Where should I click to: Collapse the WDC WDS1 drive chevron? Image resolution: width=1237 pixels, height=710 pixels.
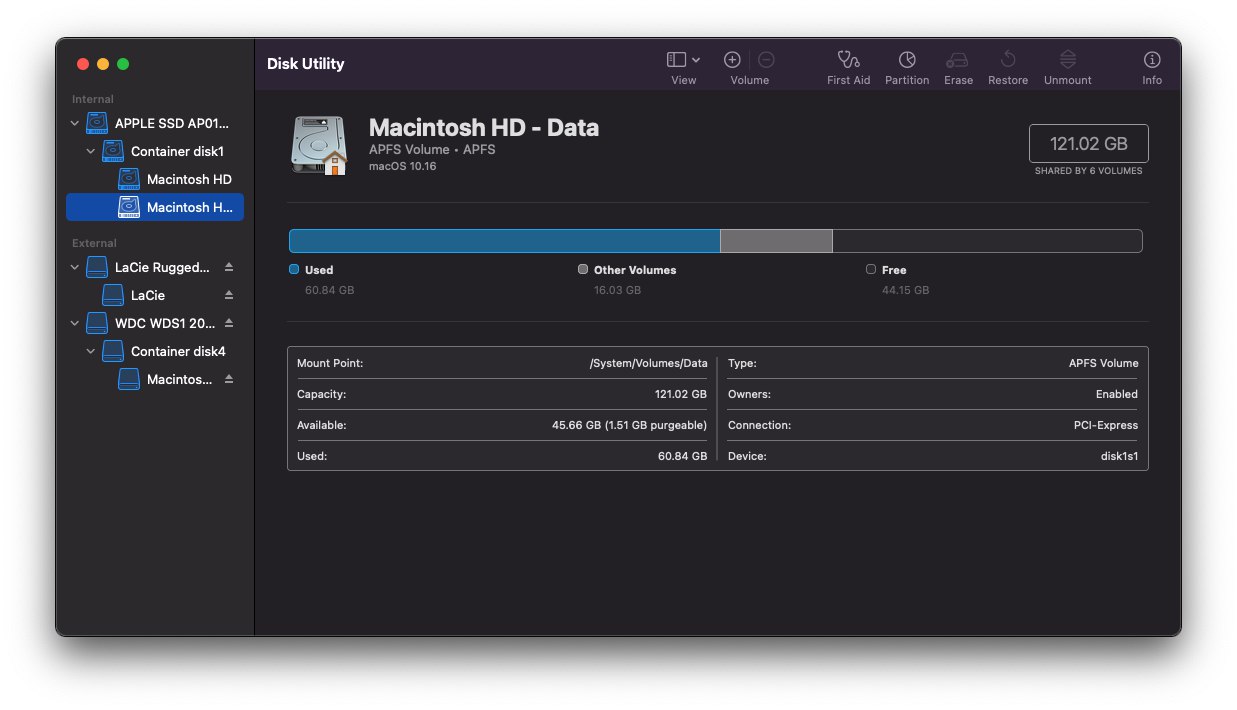point(75,324)
